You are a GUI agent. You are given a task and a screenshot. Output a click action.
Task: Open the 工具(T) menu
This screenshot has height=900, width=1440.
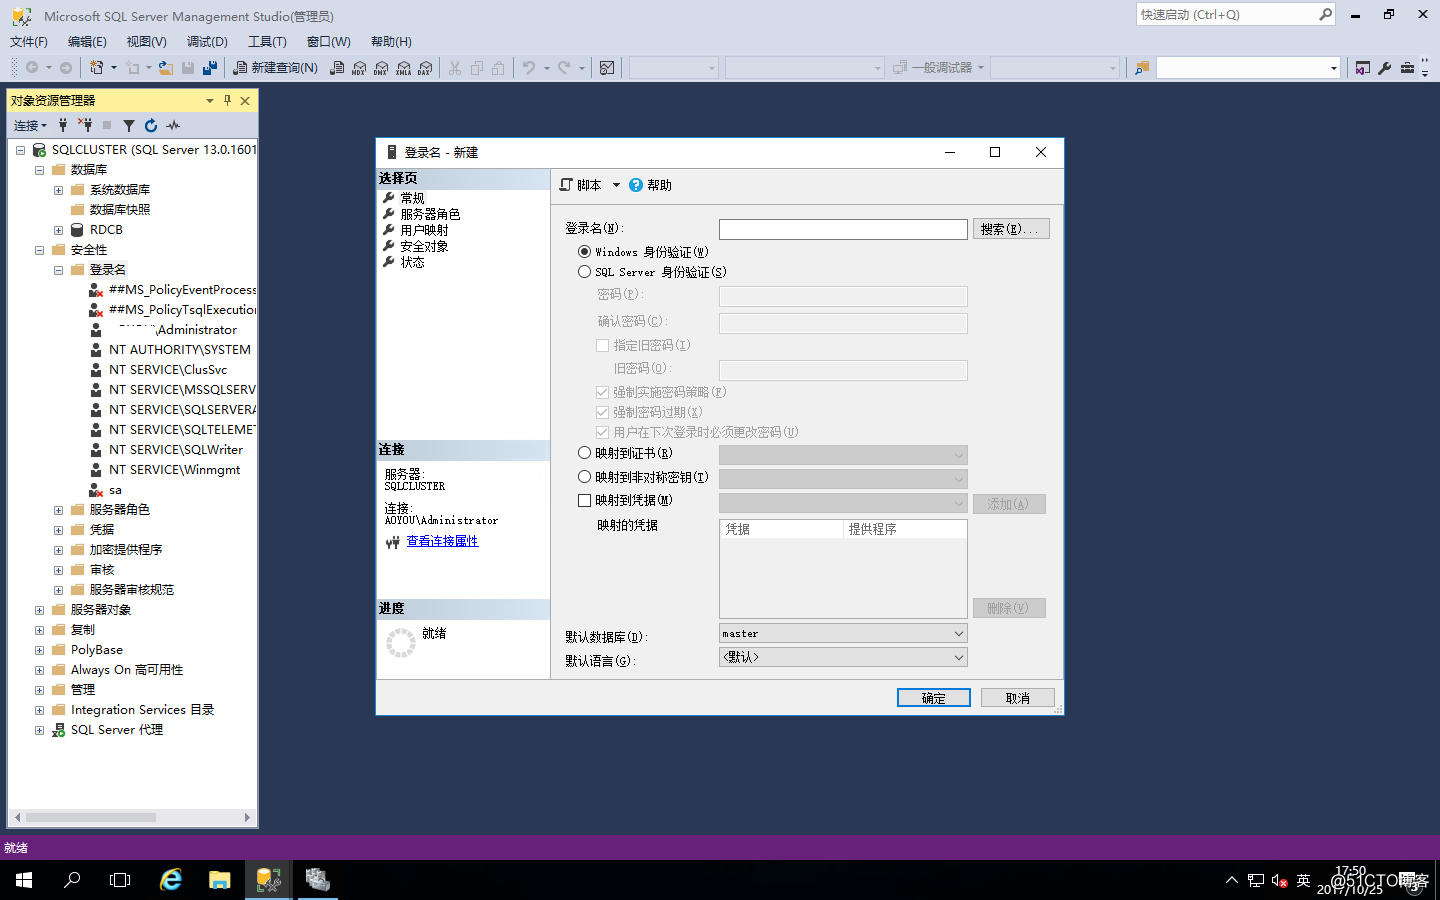(267, 42)
